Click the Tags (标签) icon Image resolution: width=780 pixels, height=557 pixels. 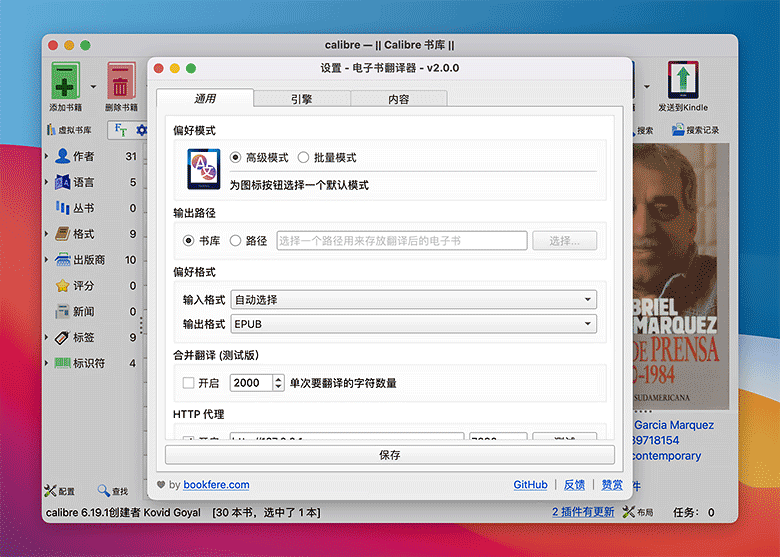[x=63, y=337]
